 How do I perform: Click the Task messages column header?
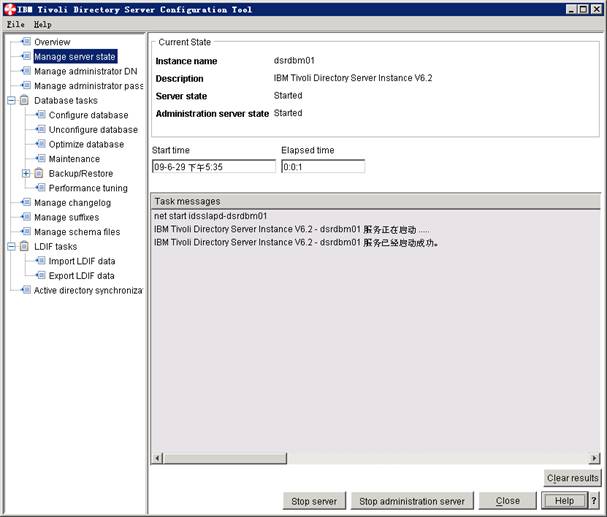[375, 201]
